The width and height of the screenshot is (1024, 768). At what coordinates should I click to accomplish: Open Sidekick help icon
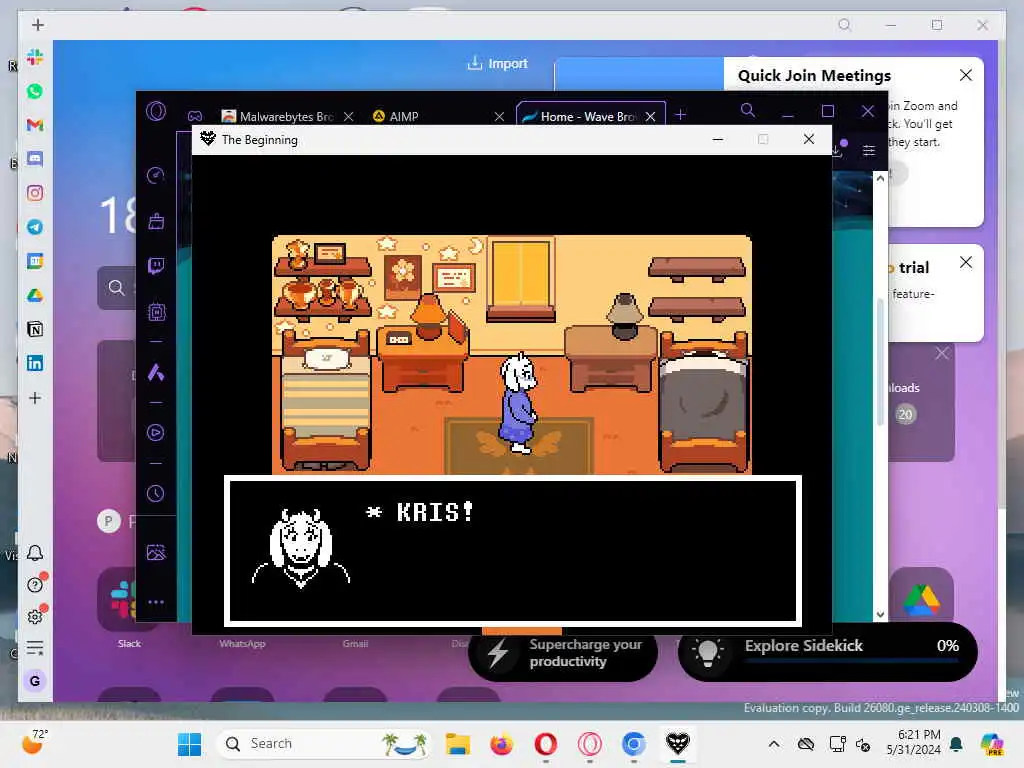[35, 584]
